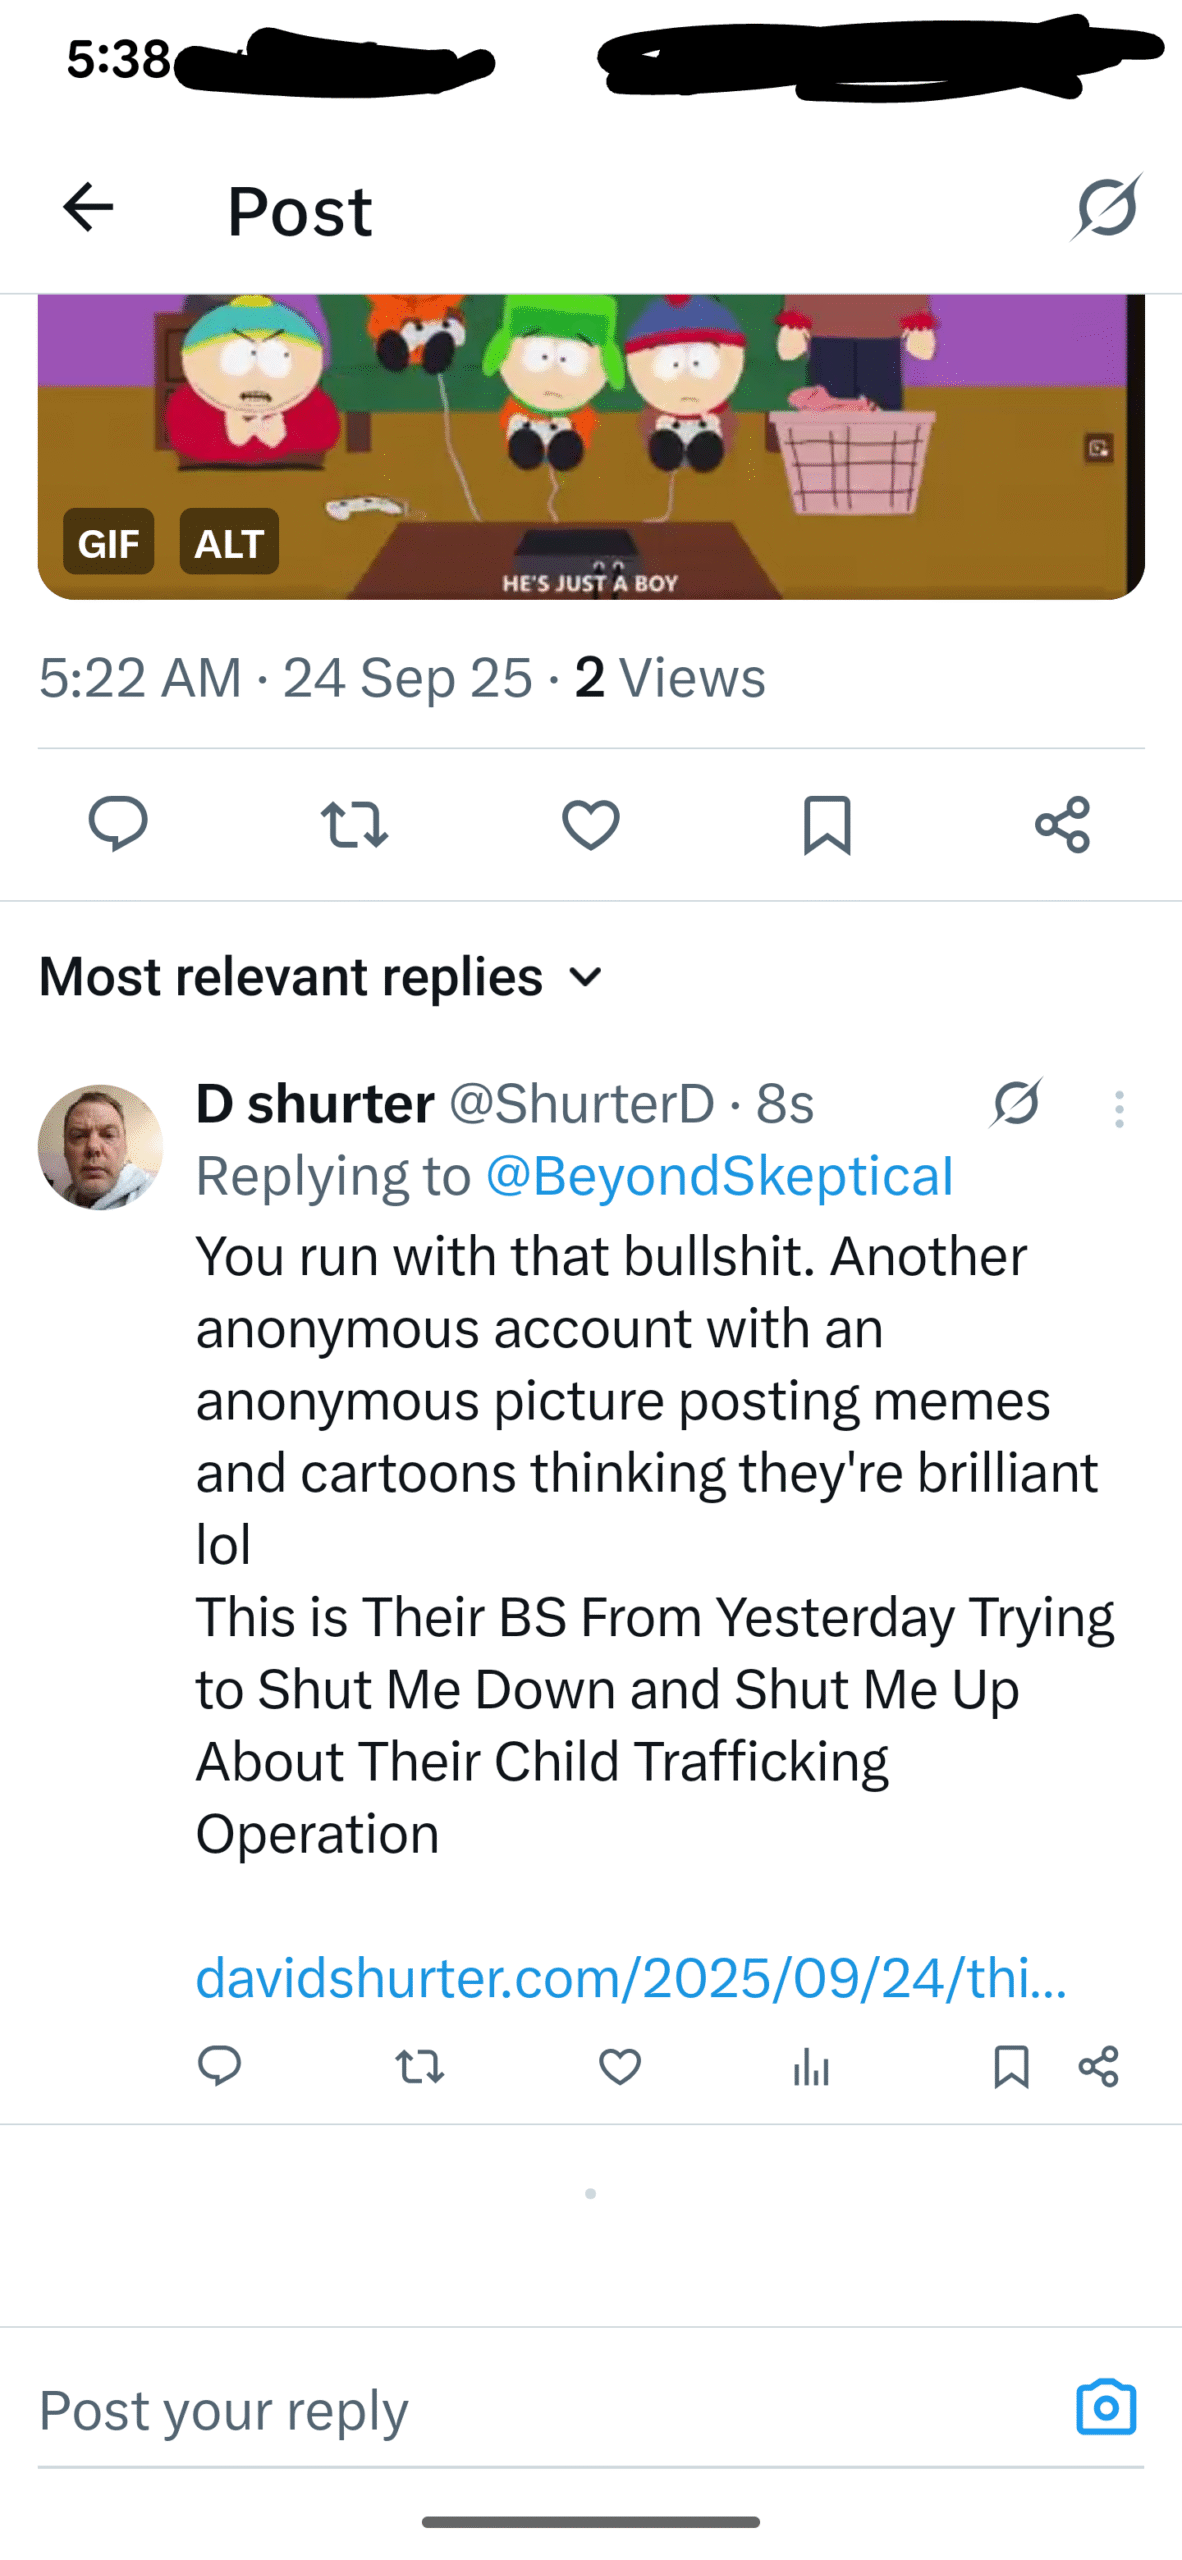Tap camera icon to attach photo

[1106, 2407]
